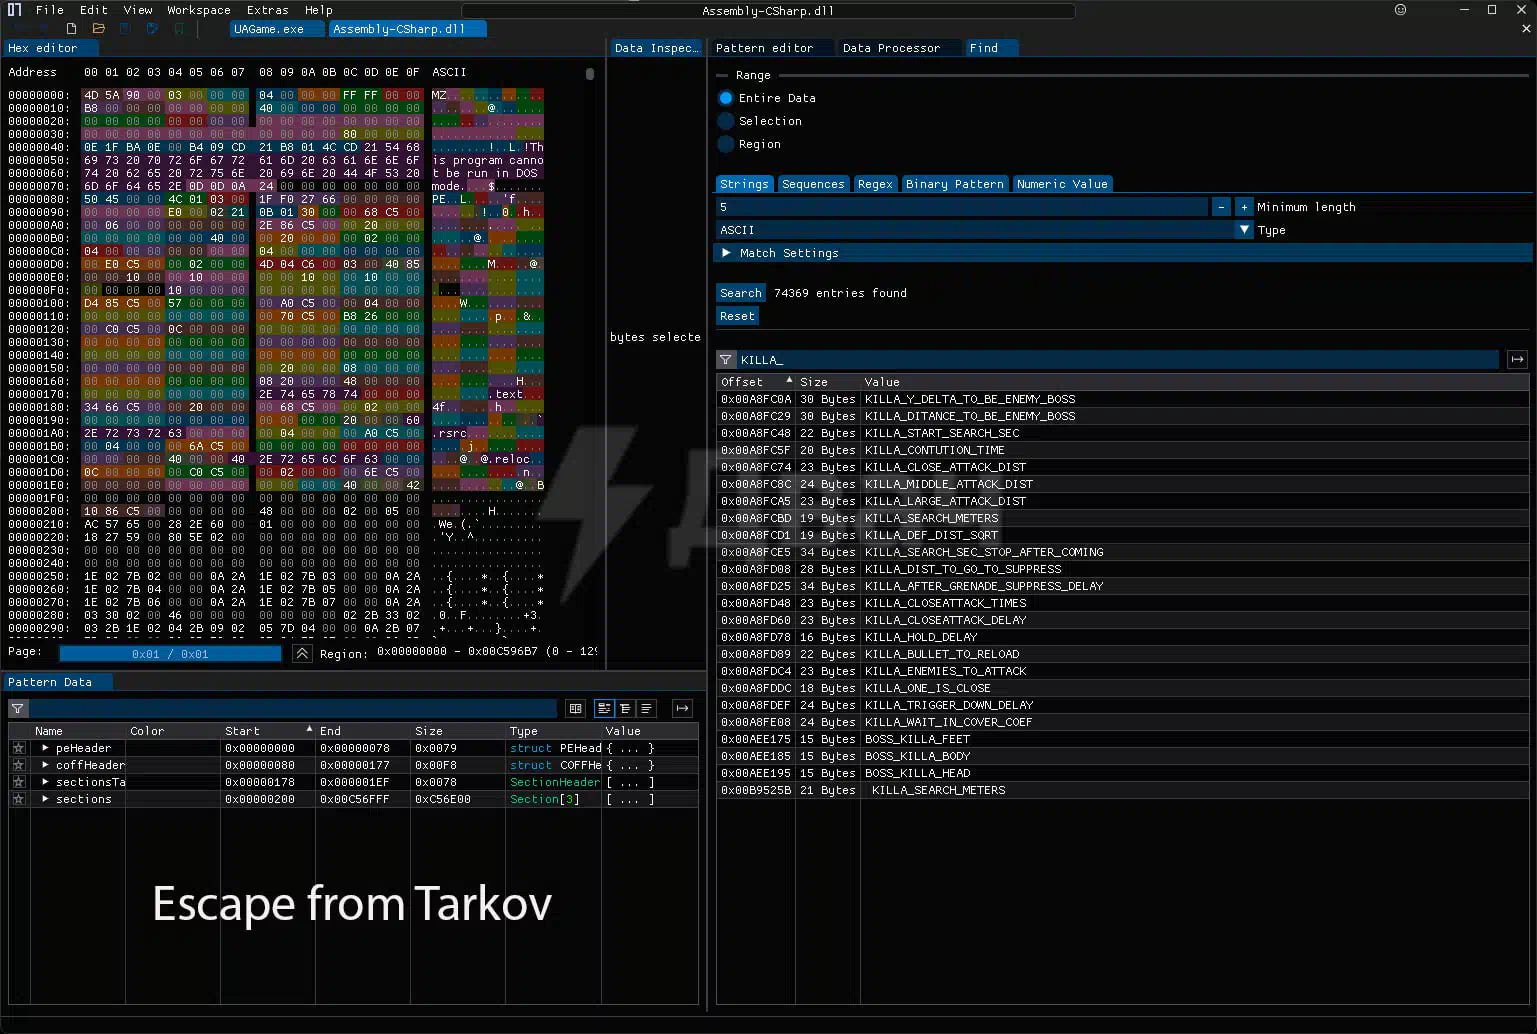Viewport: 1537px width, 1034px height.
Task: Click the Reset button
Action: click(737, 316)
